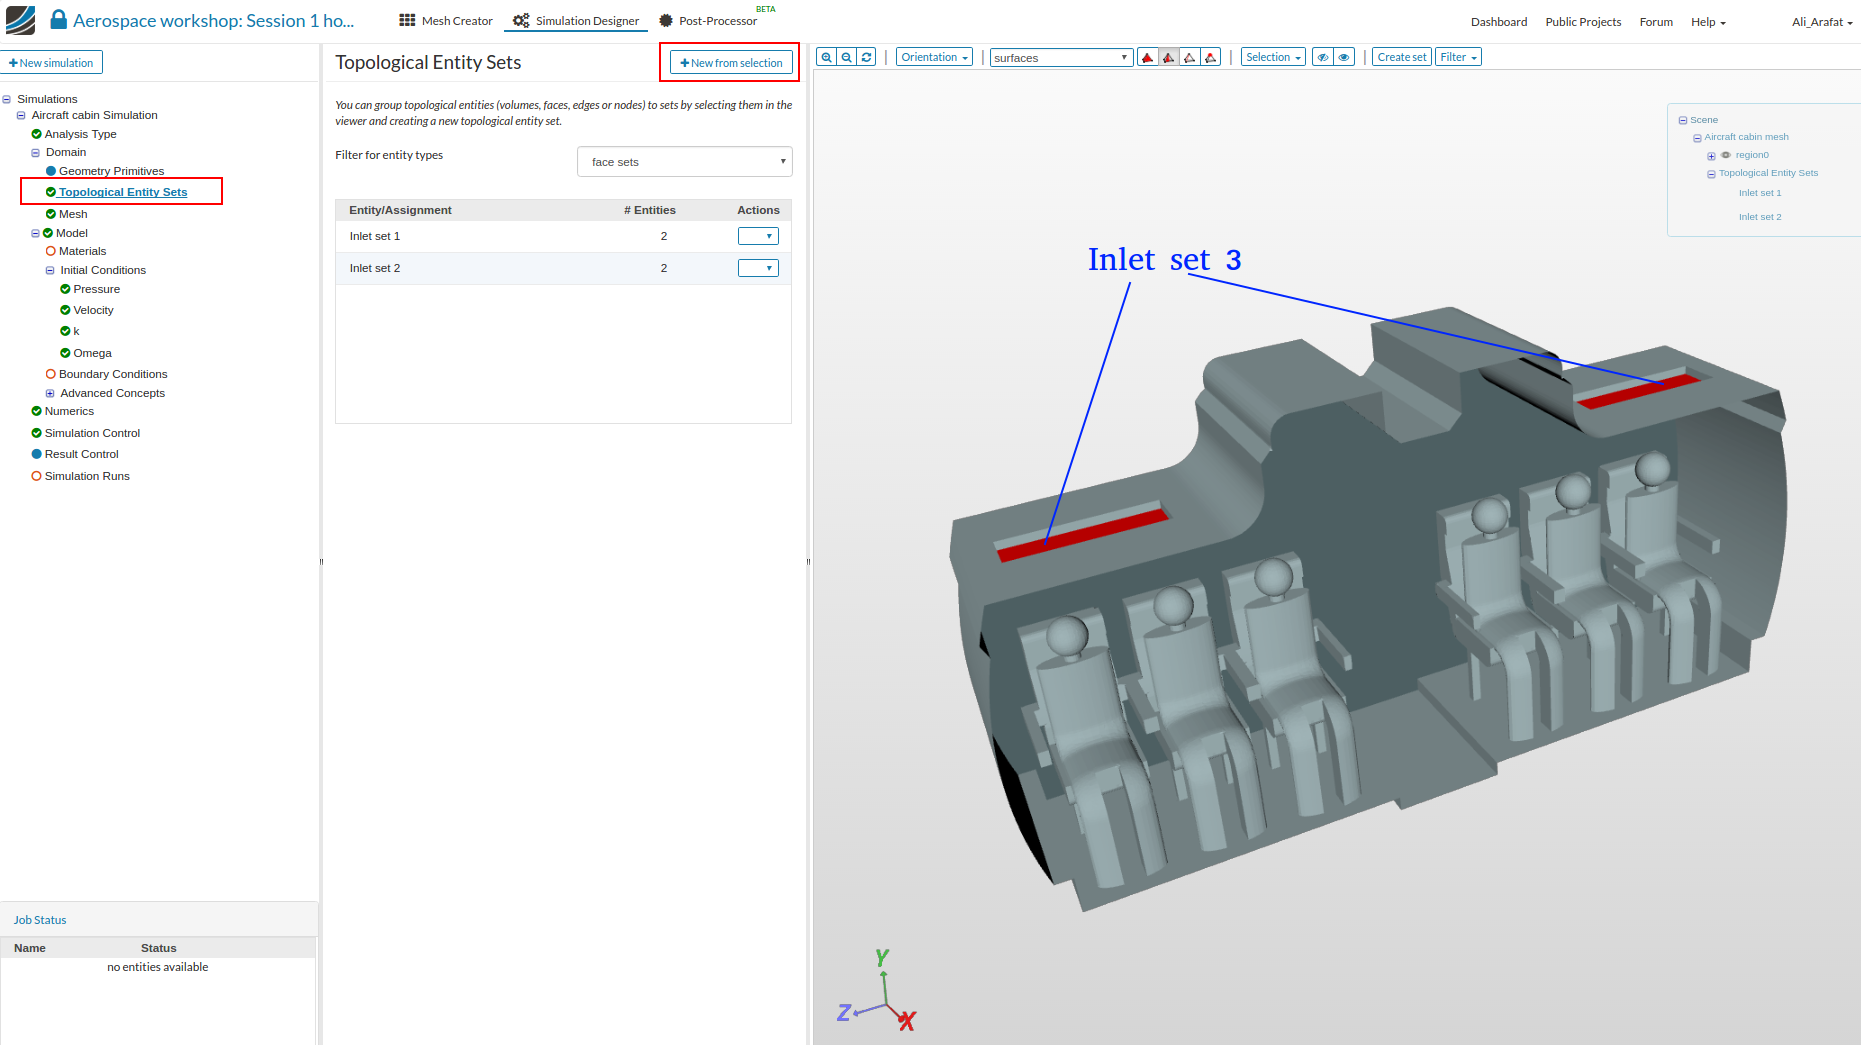Open Boundary Conditions in the tree
This screenshot has height=1045, width=1861.
click(x=113, y=374)
